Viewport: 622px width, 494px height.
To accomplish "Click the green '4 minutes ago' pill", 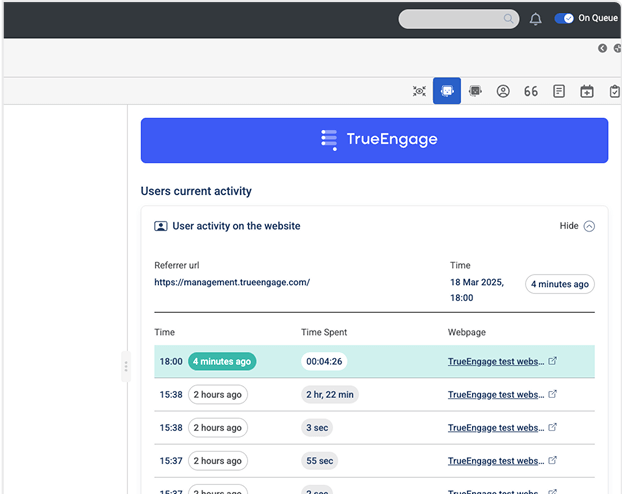I will tap(222, 361).
